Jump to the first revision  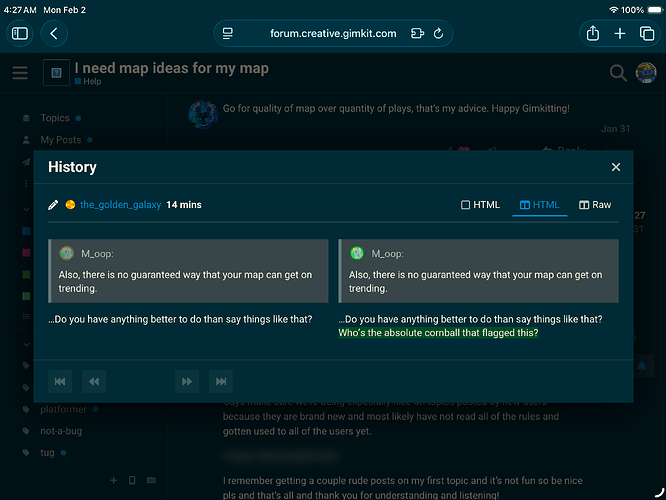click(60, 381)
